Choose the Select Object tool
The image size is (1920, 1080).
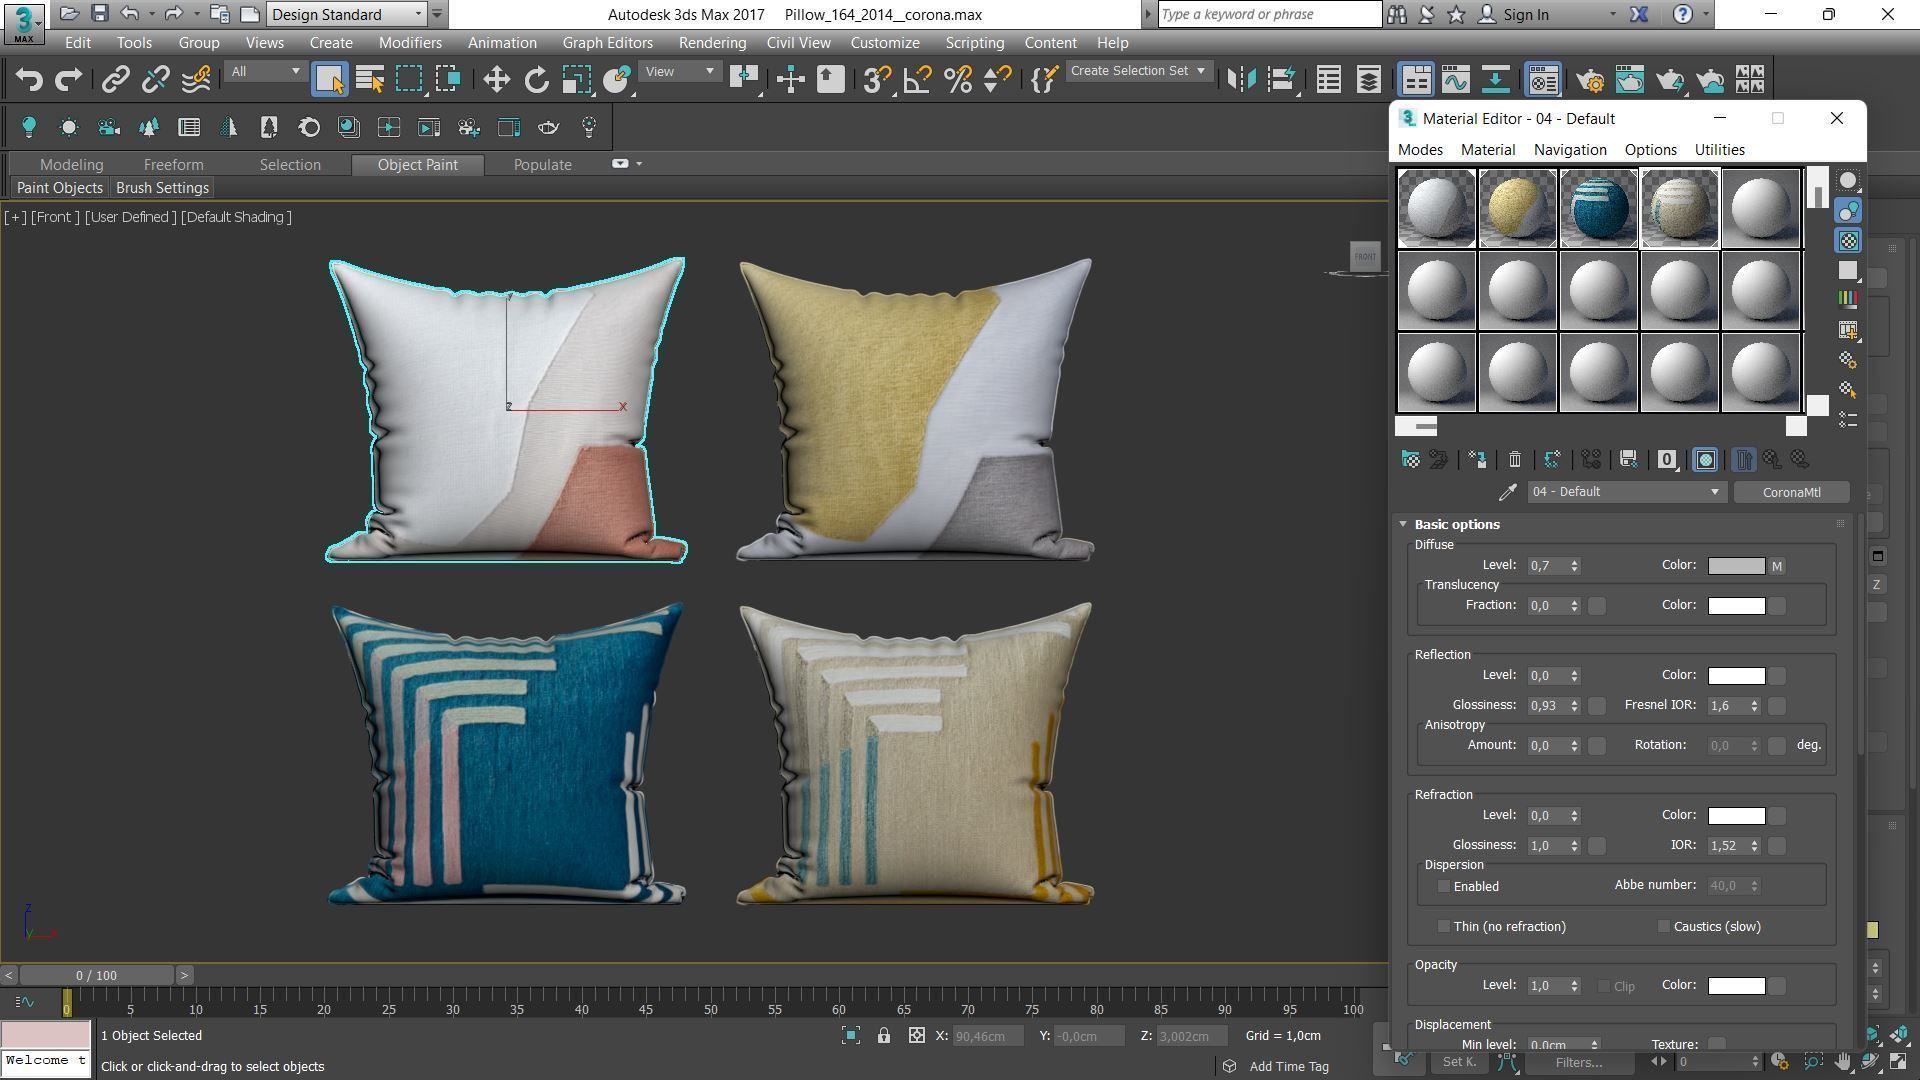(329, 80)
